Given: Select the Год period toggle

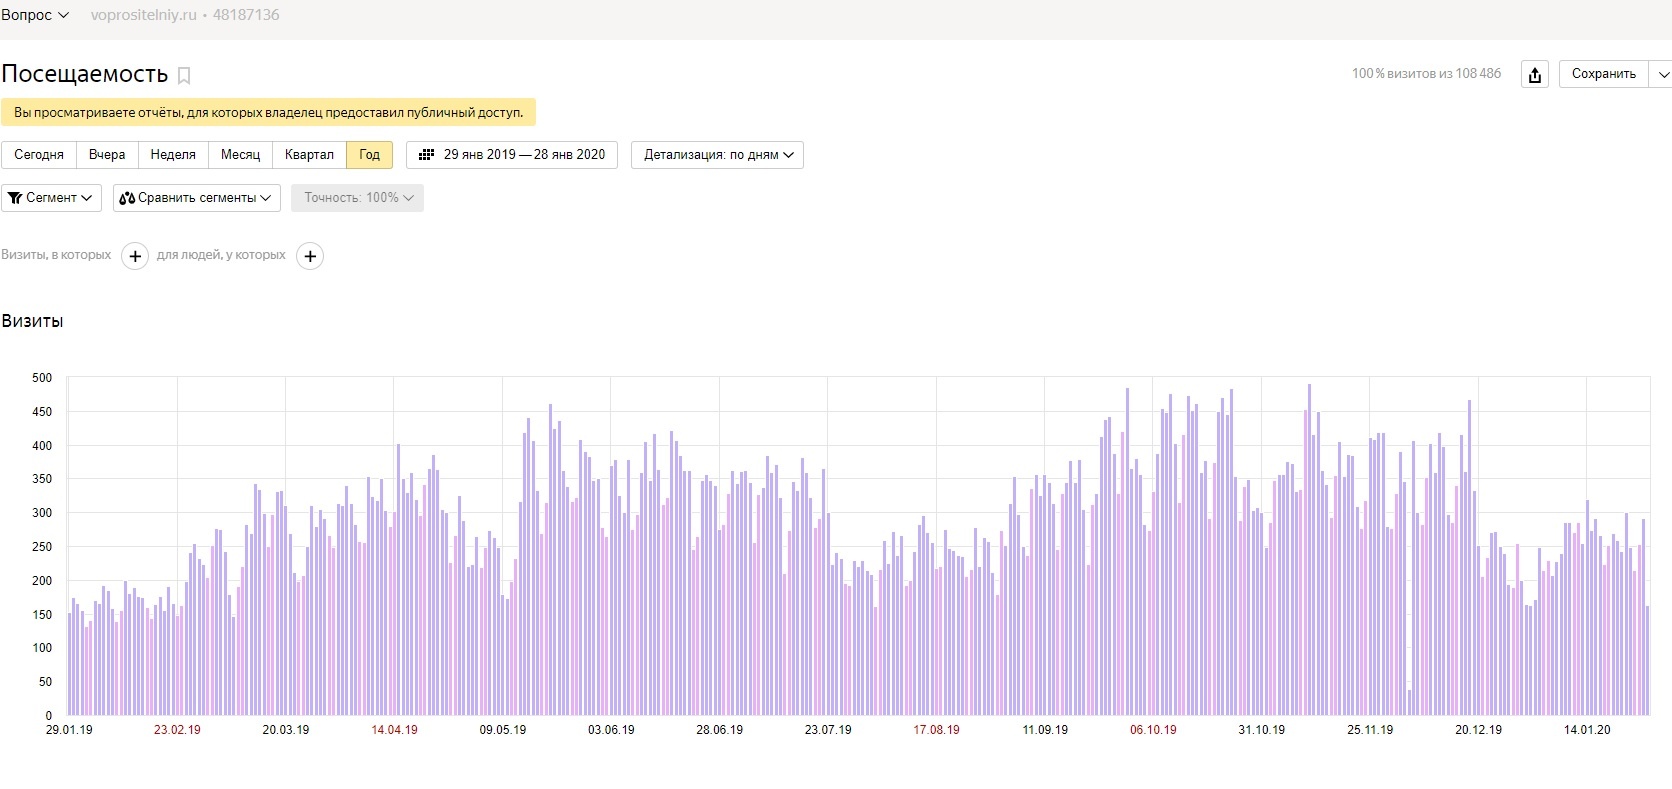Looking at the screenshot, I should pos(369,155).
